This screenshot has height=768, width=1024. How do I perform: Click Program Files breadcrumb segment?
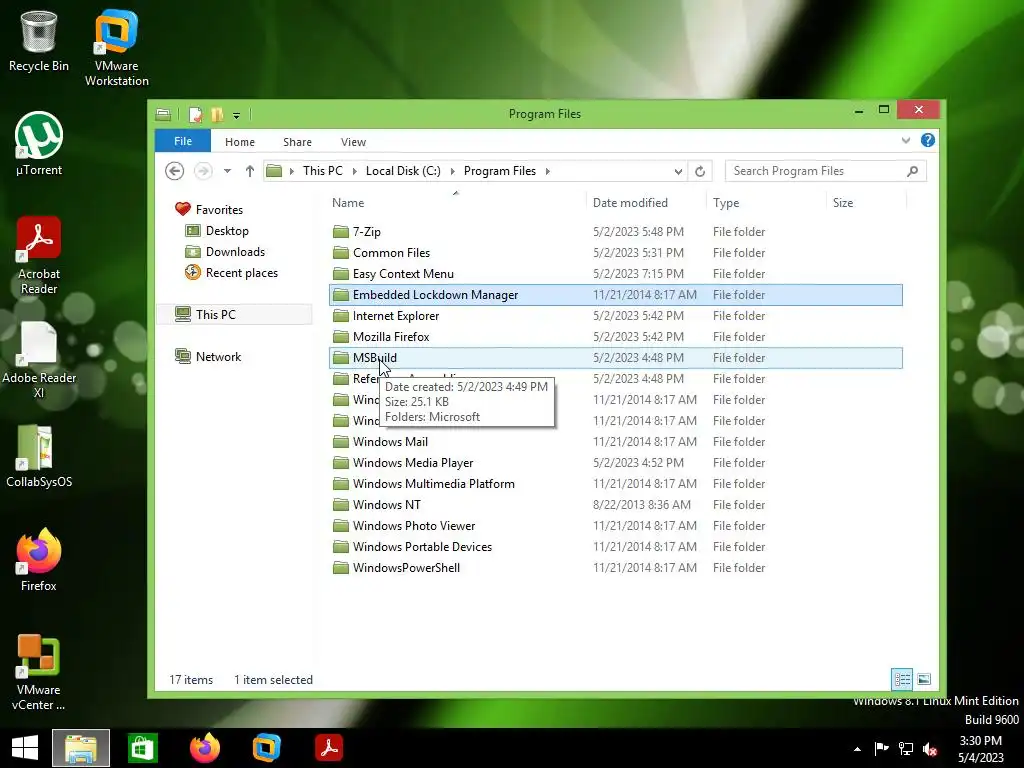(x=500, y=170)
